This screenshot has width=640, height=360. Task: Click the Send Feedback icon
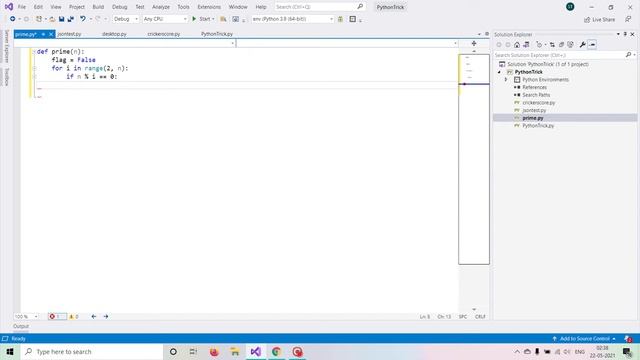coord(628,19)
